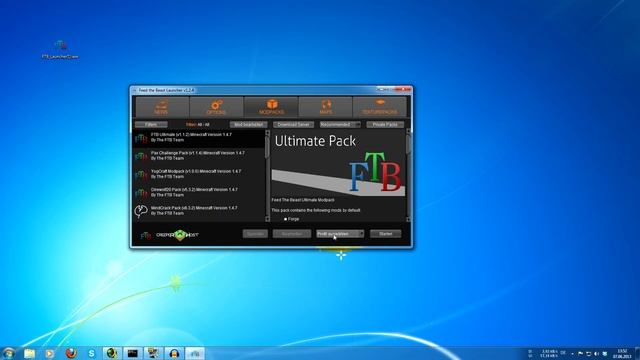Select FTB Ultimate pack in list
This screenshot has width=640, height=360.
199,138
